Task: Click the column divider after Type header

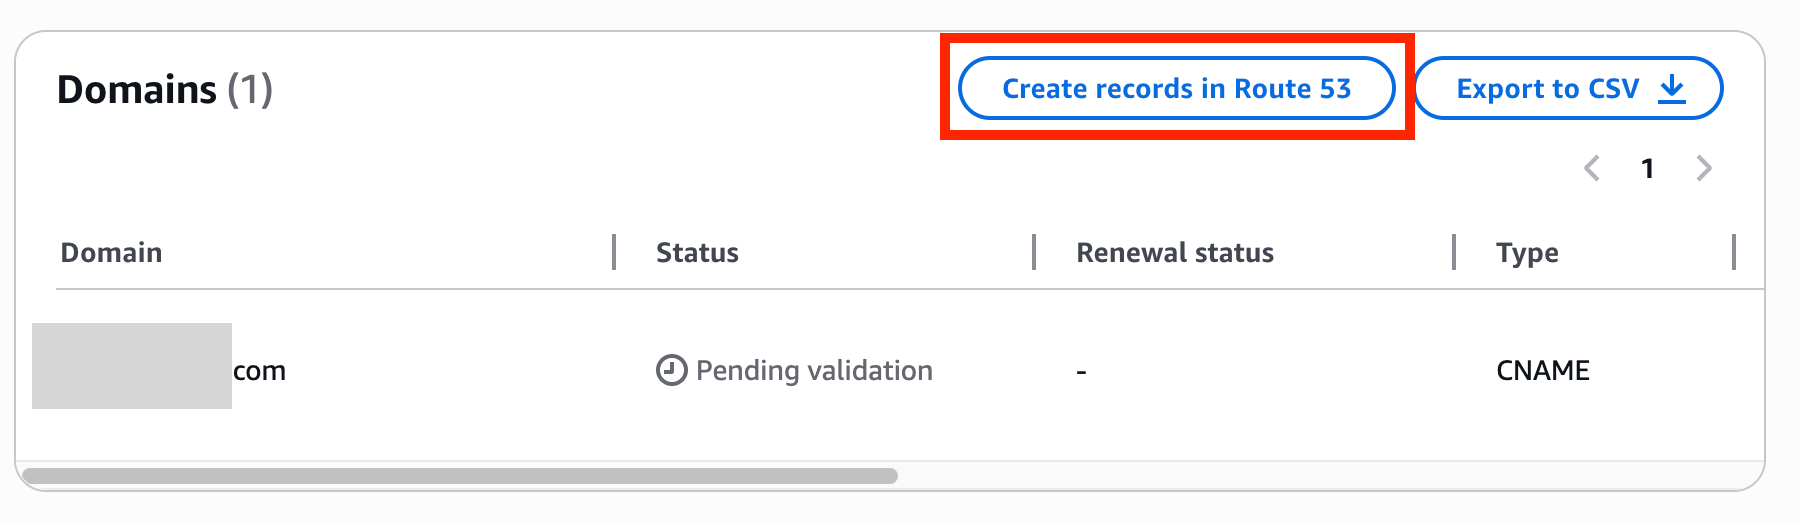Action: pos(1734,252)
